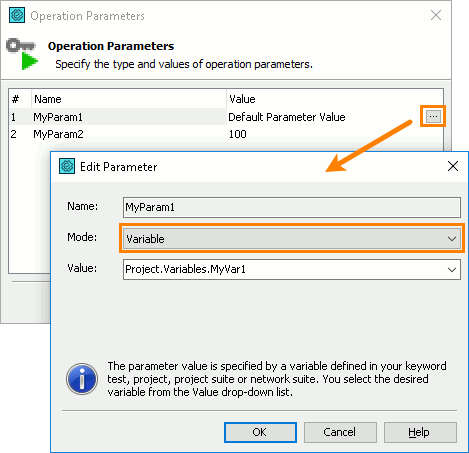Click the key and play arrow icon
This screenshot has width=469, height=453.
[x=22, y=54]
